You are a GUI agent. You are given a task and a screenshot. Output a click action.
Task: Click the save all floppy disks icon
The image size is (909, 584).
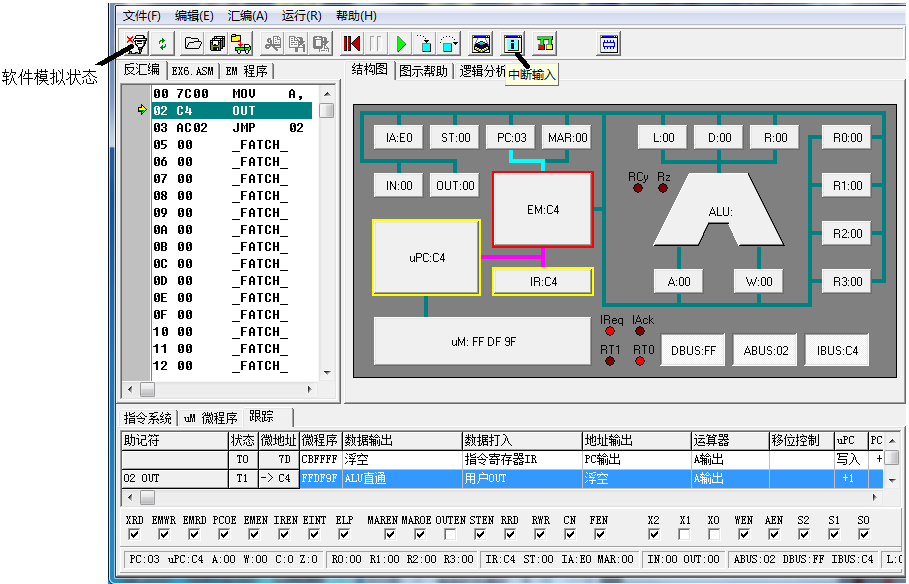[217, 43]
